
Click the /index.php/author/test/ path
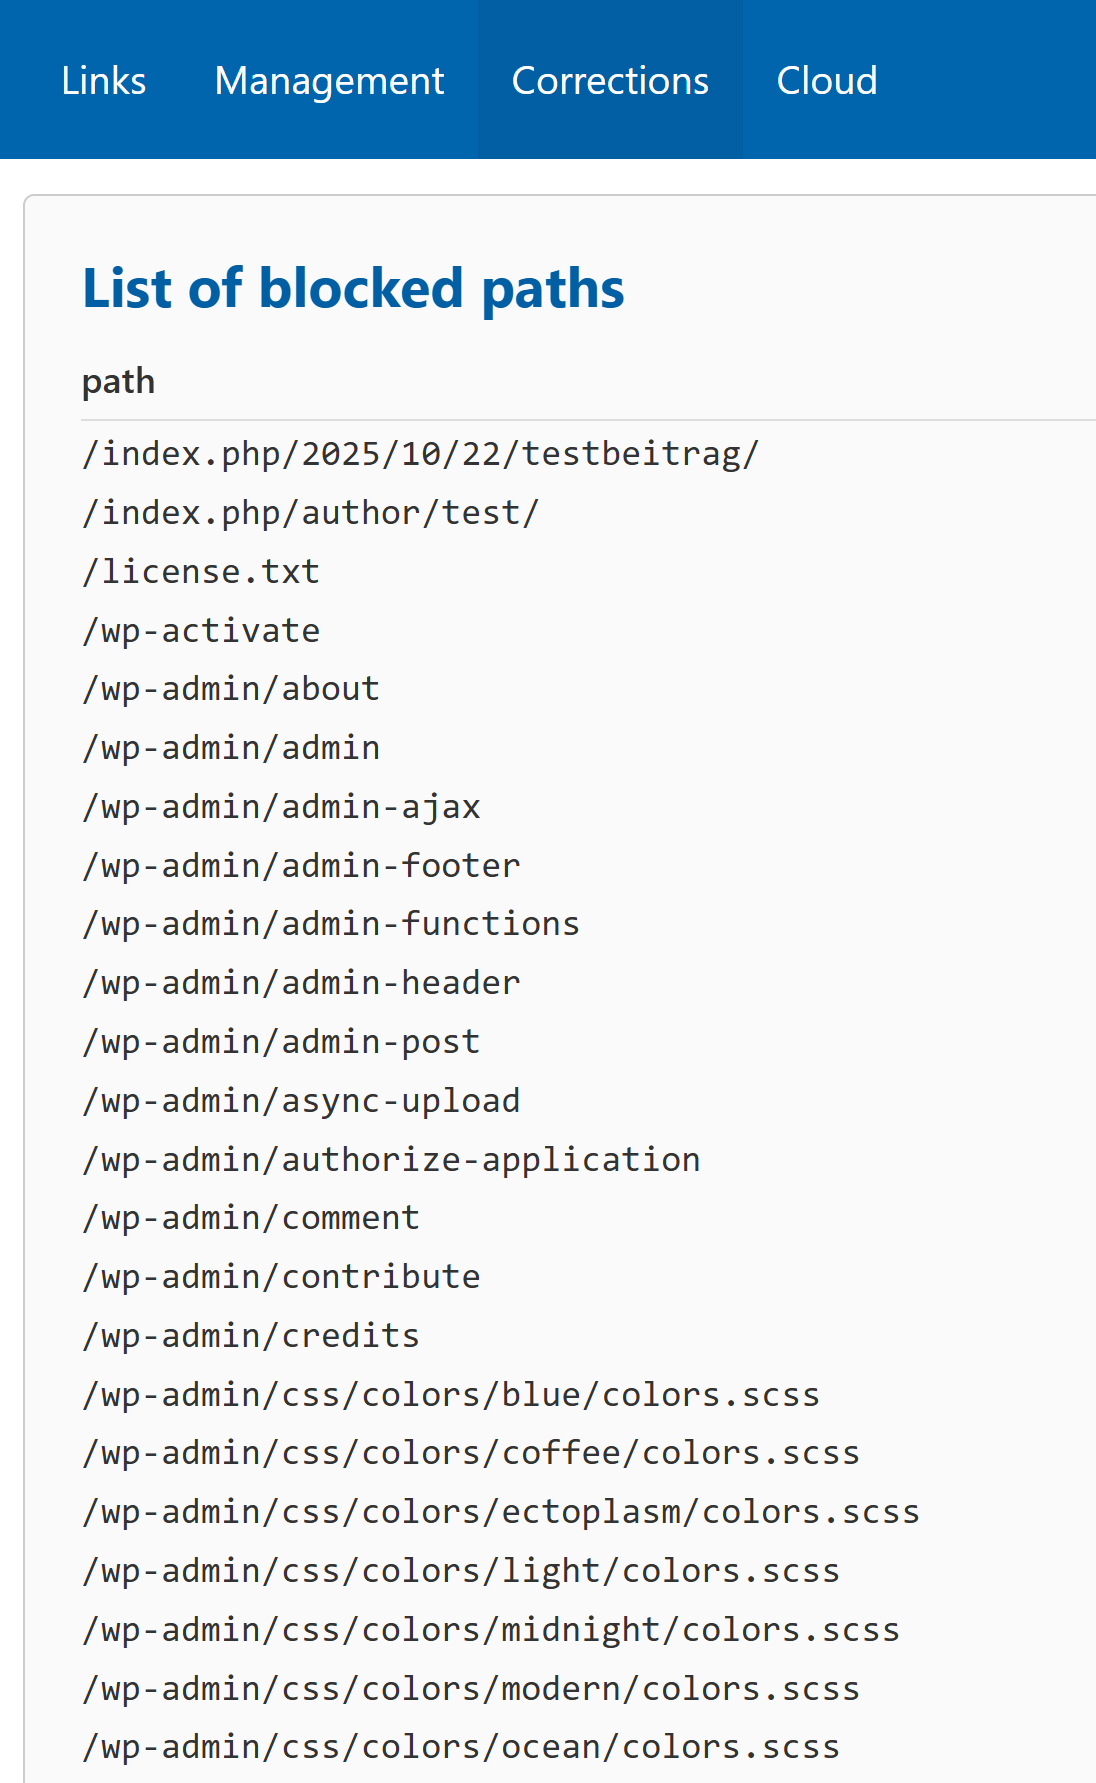pyautogui.click(x=310, y=511)
